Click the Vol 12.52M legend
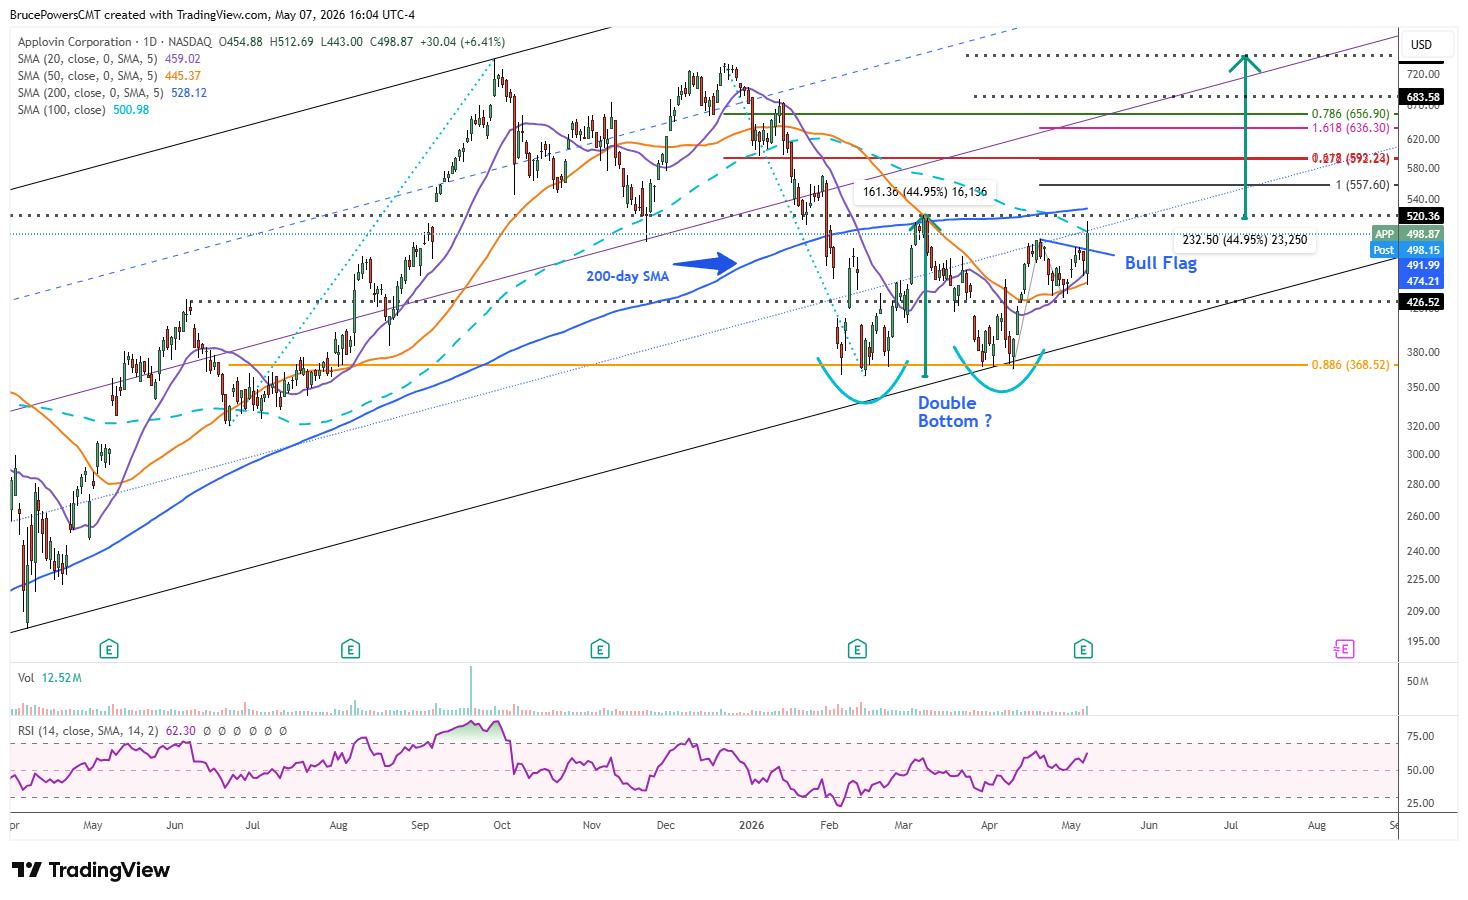The image size is (1468, 900). [x=50, y=678]
